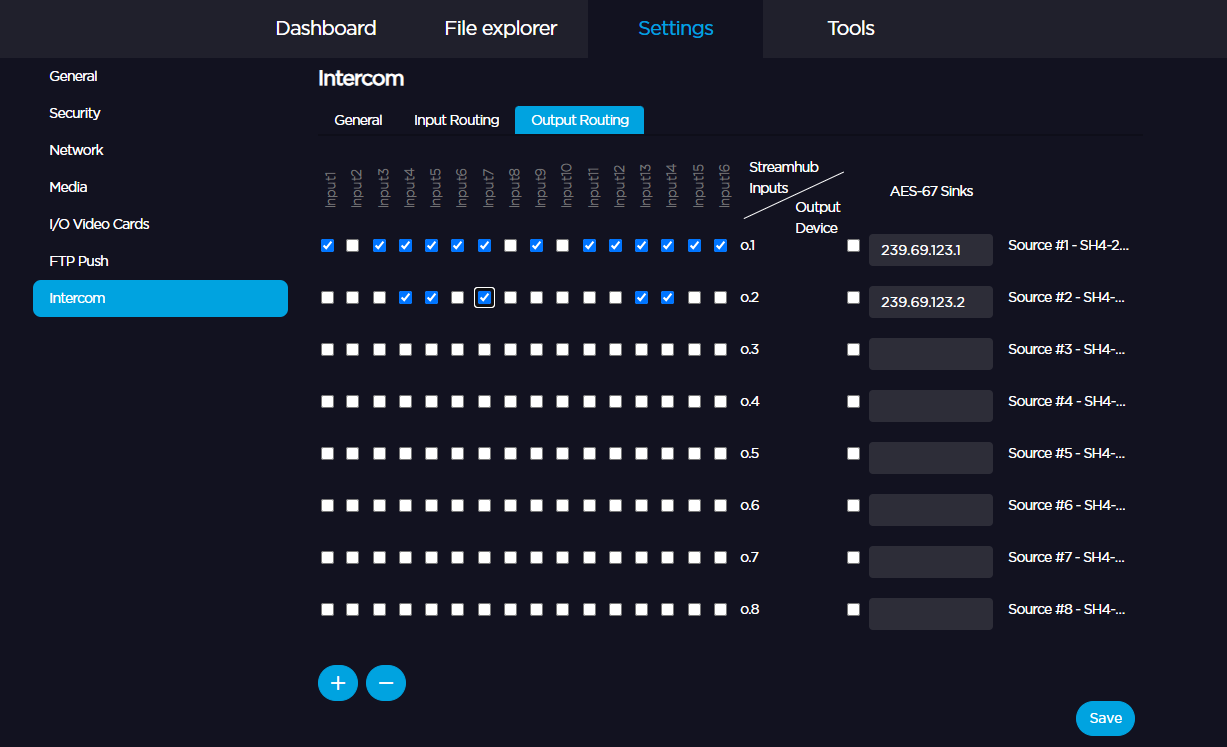Image resolution: width=1227 pixels, height=747 pixels.
Task: Click the minus icon to remove an output device
Action: (x=386, y=683)
